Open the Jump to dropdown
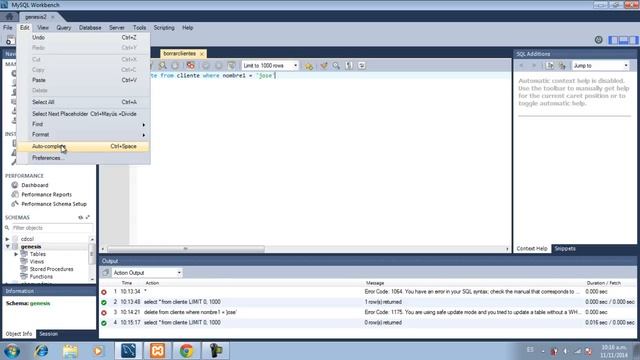This screenshot has width=640, height=360. [x=600, y=65]
